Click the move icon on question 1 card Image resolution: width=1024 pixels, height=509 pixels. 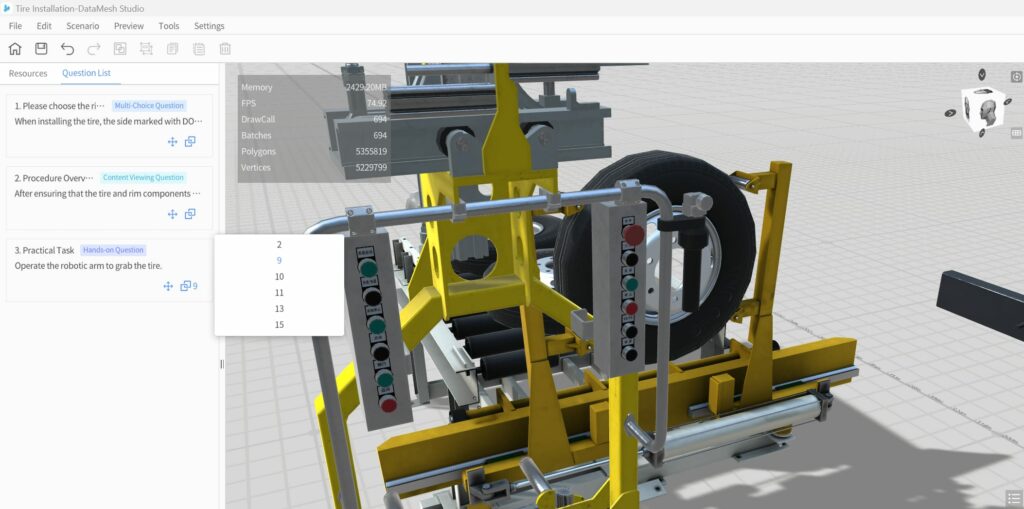[172, 142]
